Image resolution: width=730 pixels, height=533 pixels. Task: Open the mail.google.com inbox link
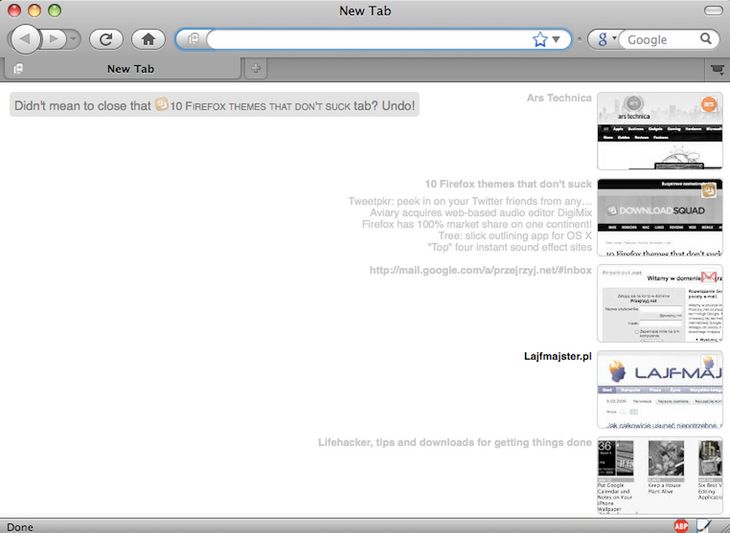[x=480, y=270]
